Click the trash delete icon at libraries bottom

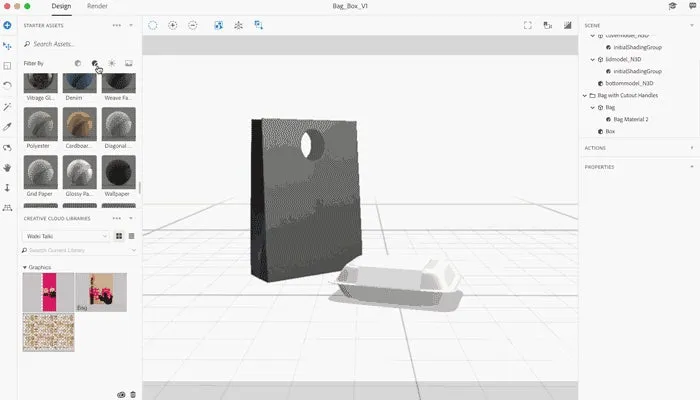[x=133, y=395]
